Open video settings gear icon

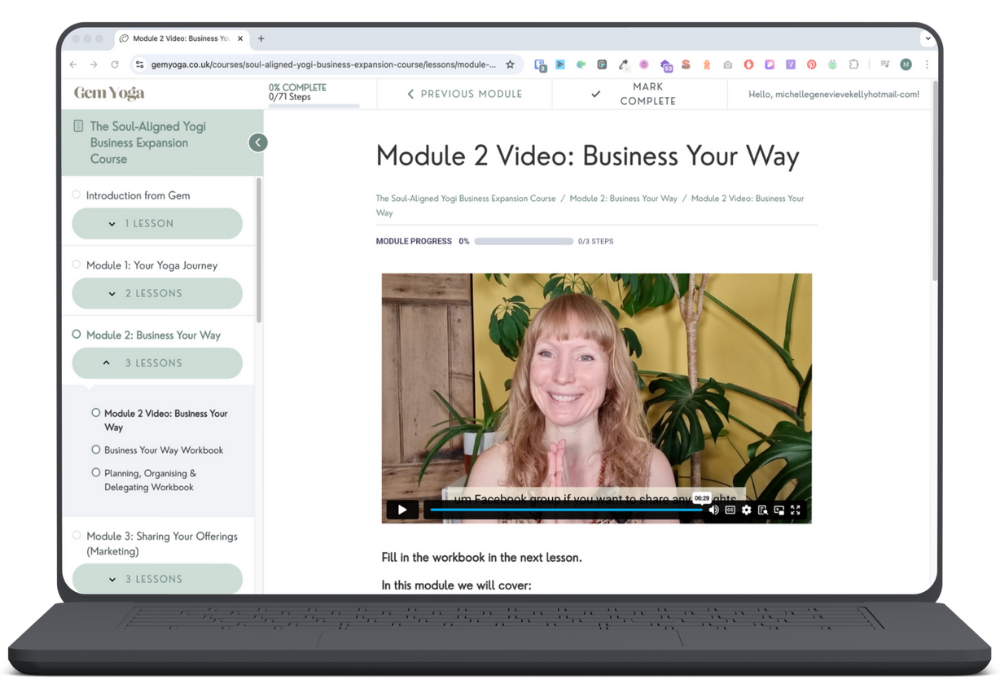click(x=746, y=510)
